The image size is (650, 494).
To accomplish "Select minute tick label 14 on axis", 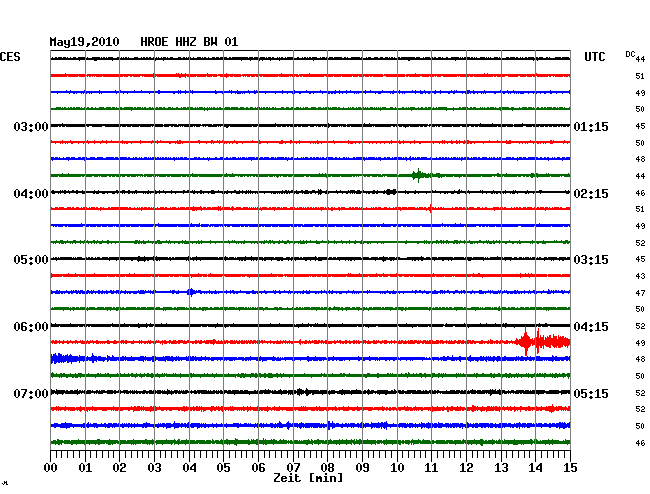I will point(535,467).
